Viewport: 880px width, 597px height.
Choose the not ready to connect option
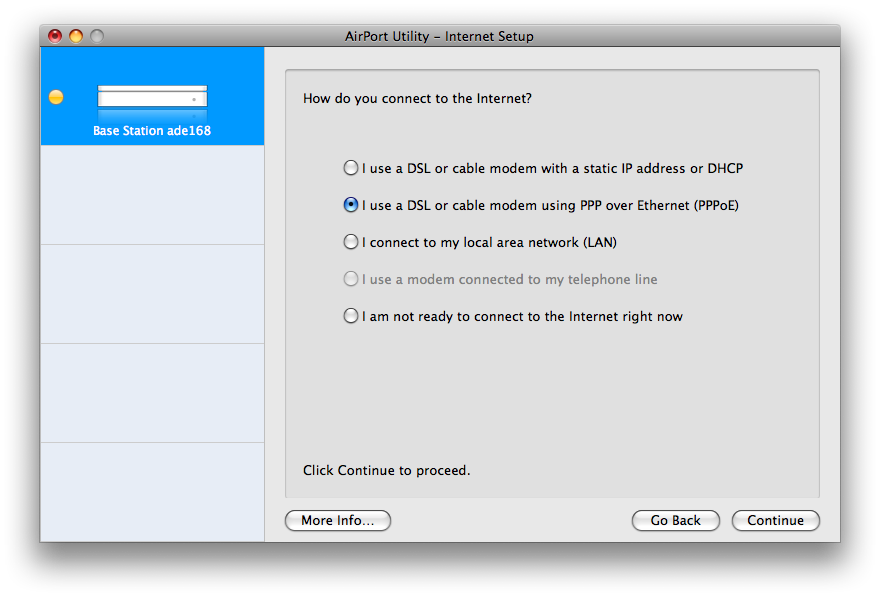351,316
